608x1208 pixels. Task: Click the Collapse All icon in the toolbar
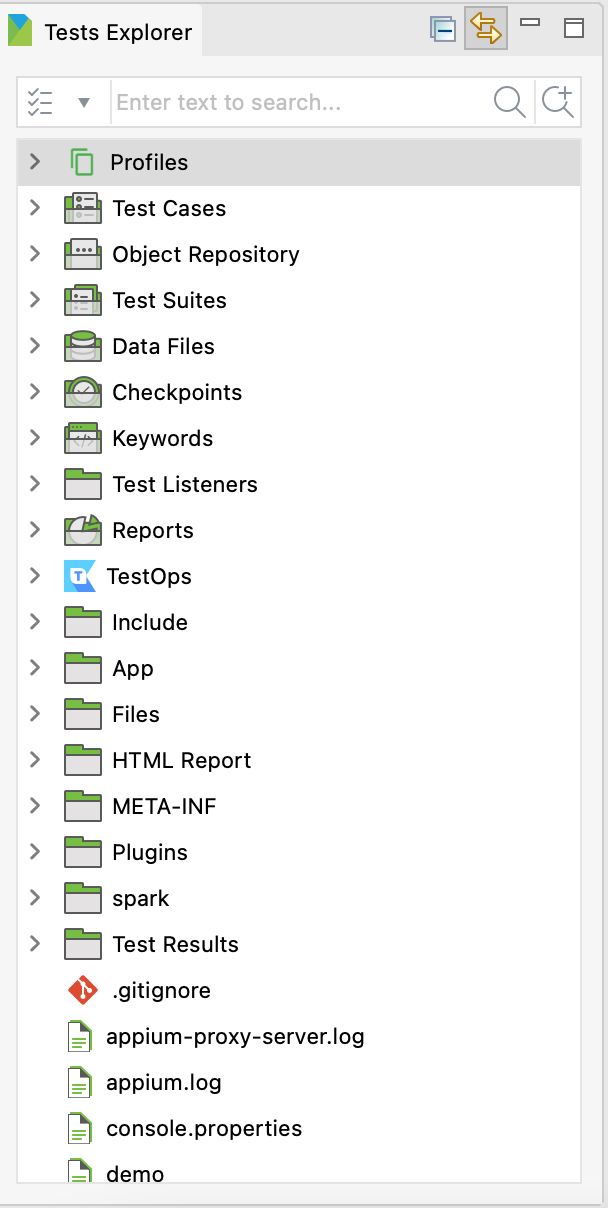(443, 29)
